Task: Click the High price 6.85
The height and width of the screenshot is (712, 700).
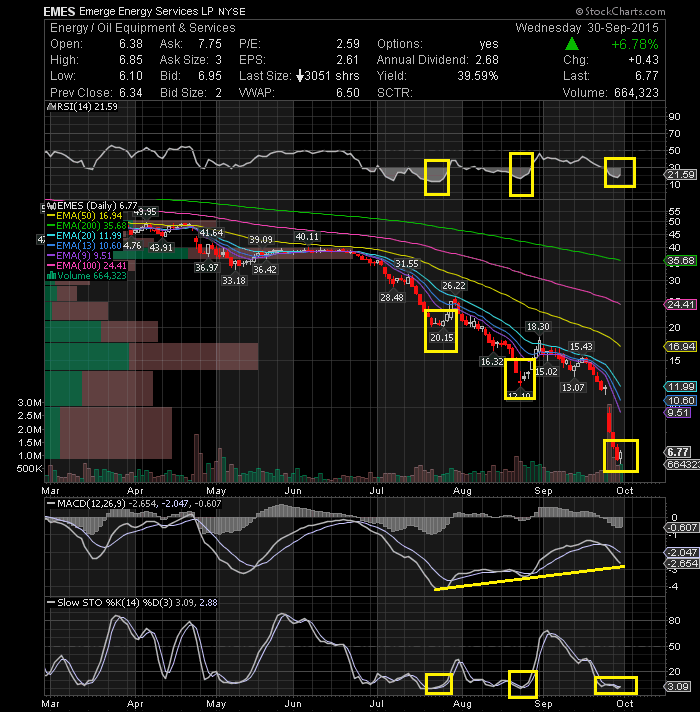Action: click(x=131, y=60)
